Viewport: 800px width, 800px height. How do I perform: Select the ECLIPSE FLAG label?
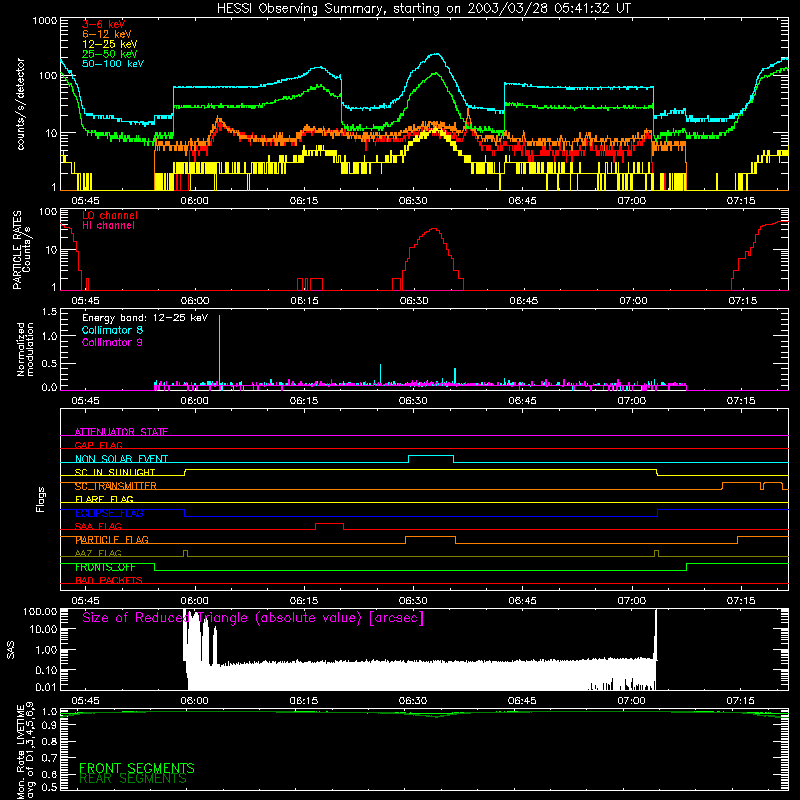[109, 513]
